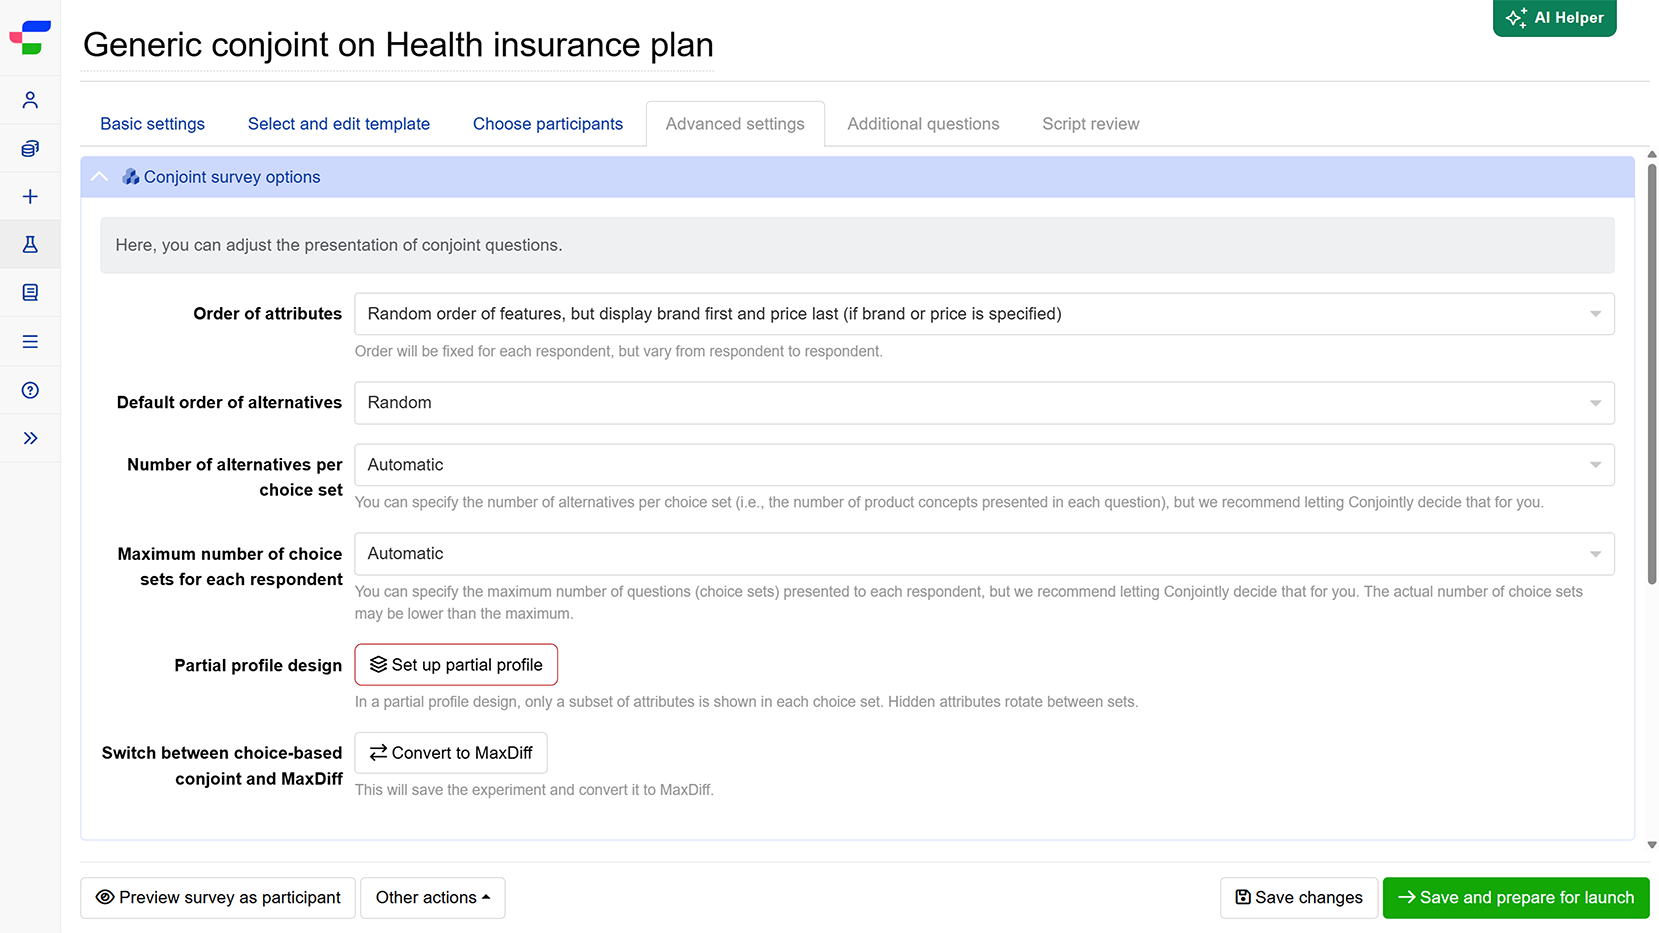The width and height of the screenshot is (1659, 933).
Task: Click the scrollbar down arrow
Action: coord(1652,845)
